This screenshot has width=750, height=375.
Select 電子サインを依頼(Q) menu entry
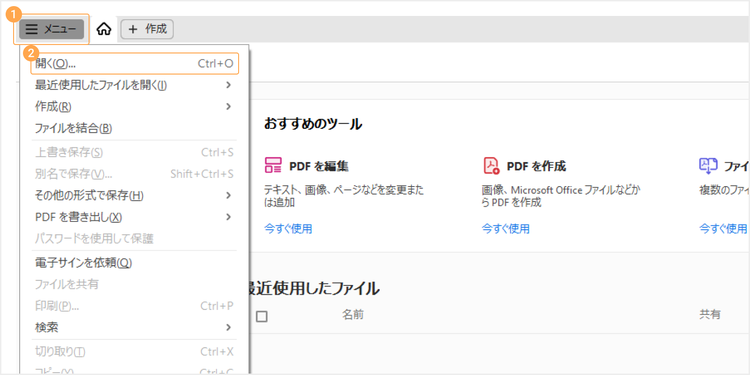(x=134, y=263)
